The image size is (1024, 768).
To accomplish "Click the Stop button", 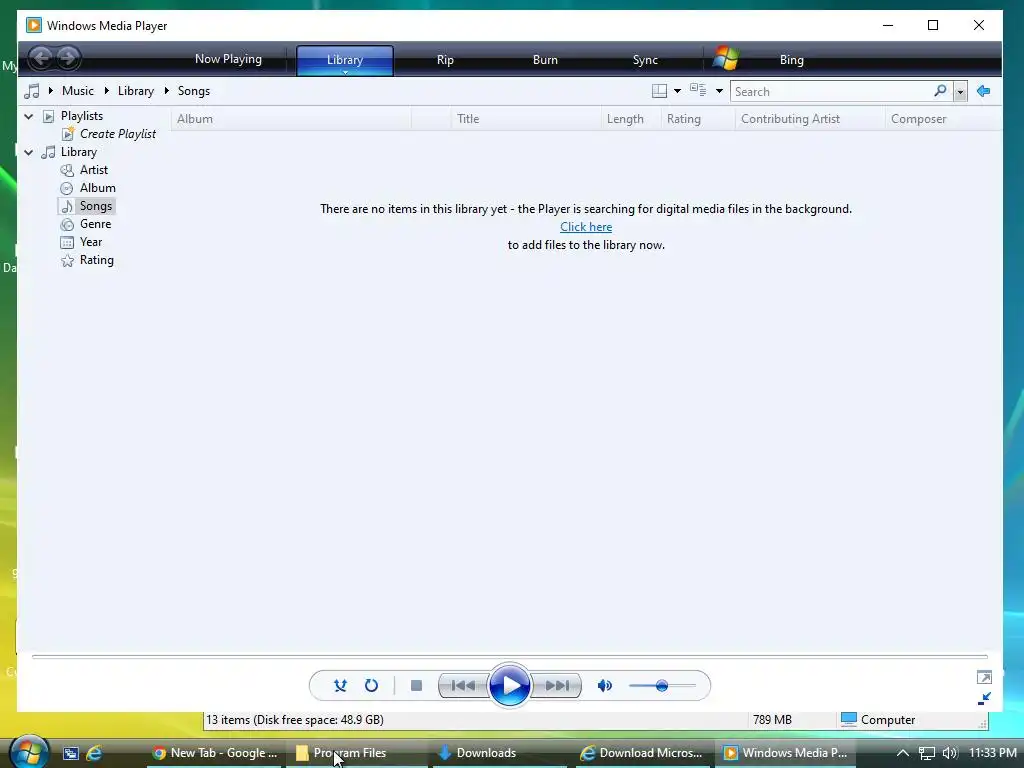I will point(416,685).
